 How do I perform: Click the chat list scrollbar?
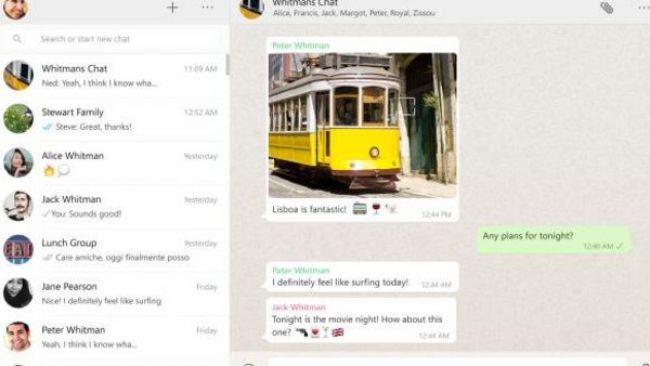(x=227, y=65)
